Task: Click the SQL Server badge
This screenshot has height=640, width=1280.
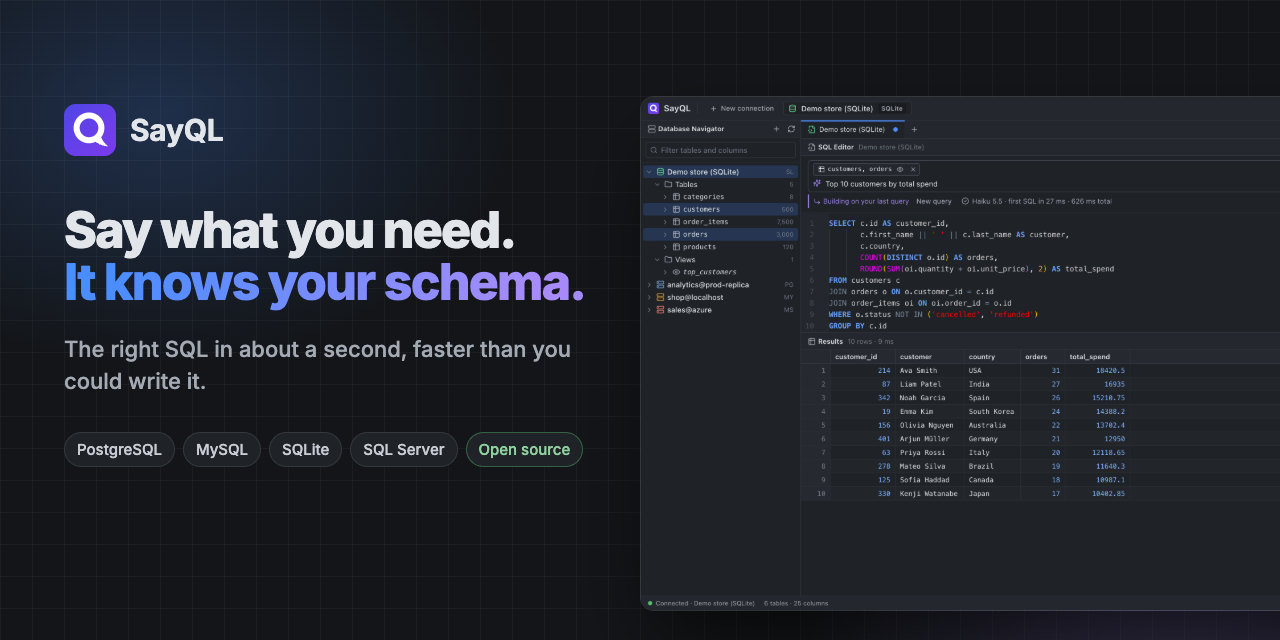Action: (404, 450)
